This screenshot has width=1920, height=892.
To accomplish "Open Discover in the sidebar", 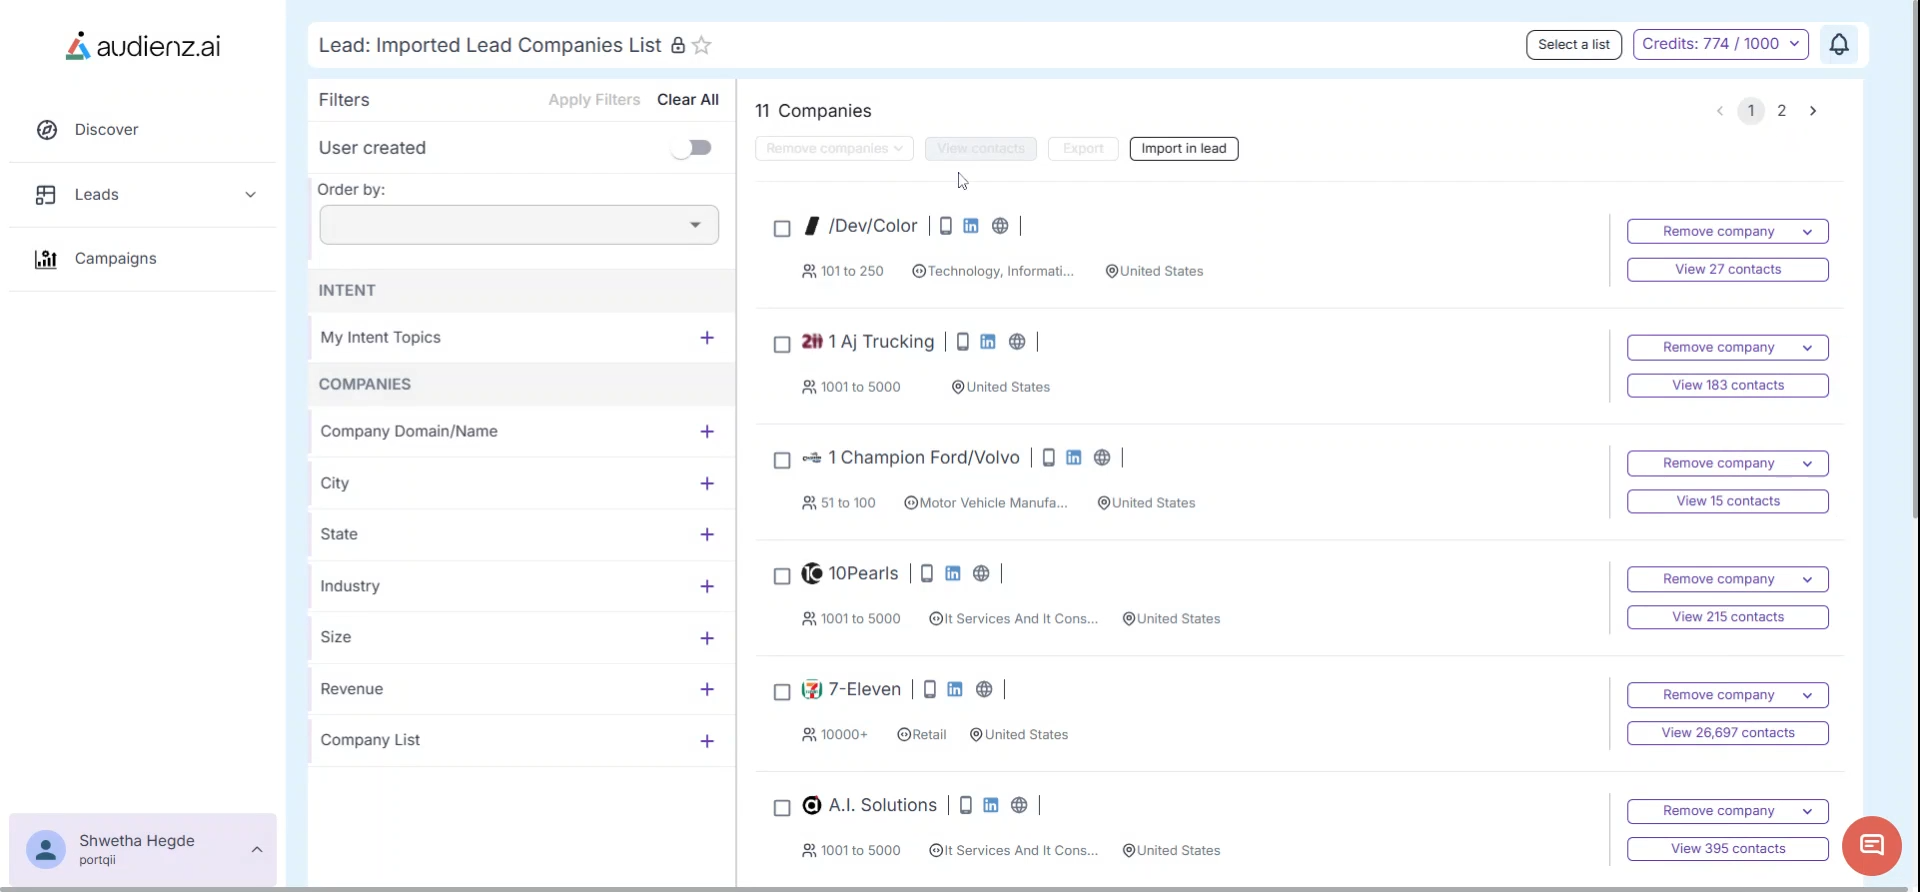I will pos(106,130).
